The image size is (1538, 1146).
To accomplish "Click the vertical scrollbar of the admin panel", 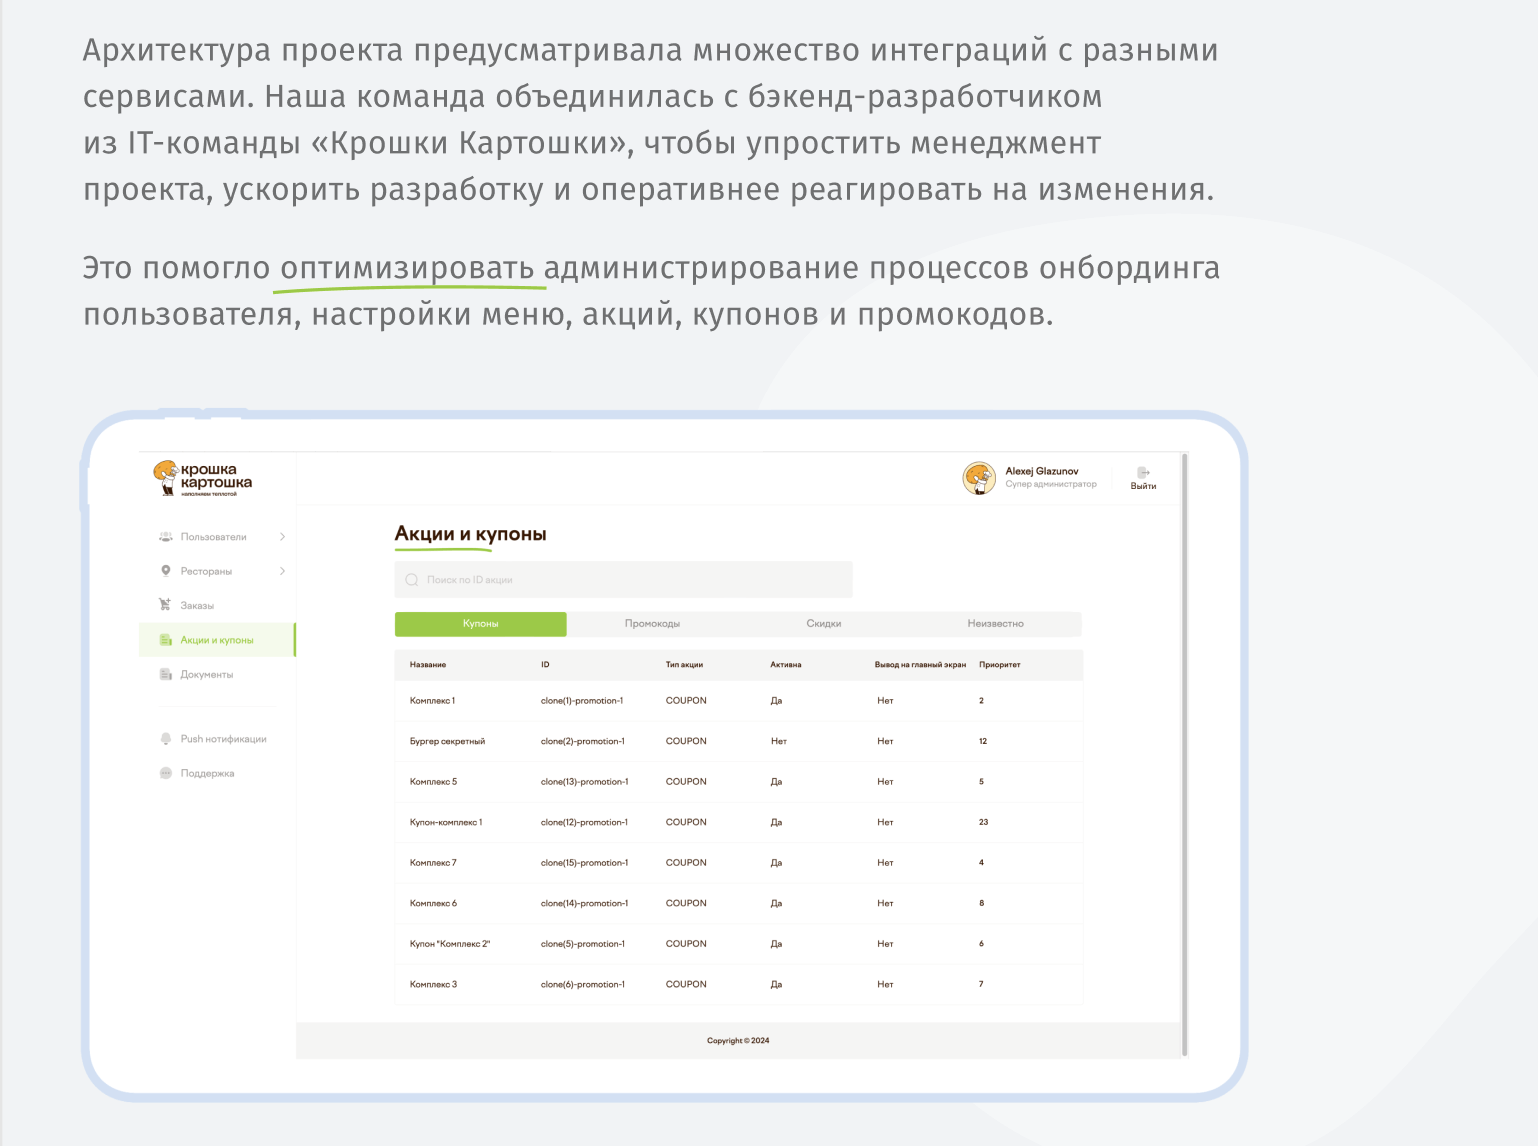I will tap(1185, 754).
